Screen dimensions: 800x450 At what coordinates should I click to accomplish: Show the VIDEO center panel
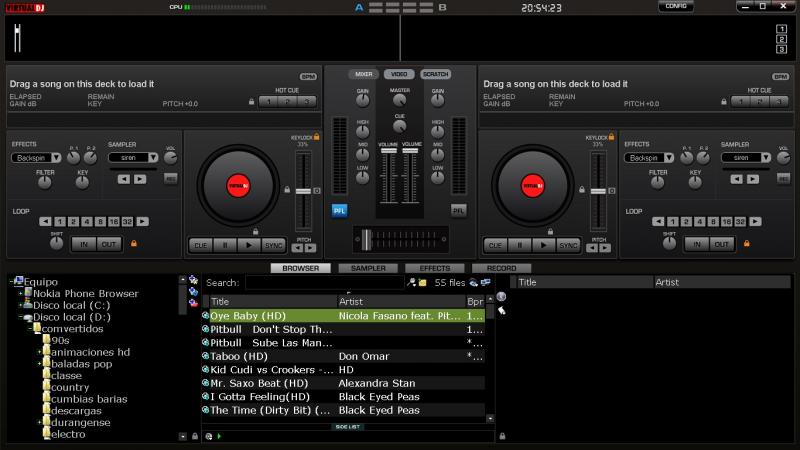coord(399,74)
